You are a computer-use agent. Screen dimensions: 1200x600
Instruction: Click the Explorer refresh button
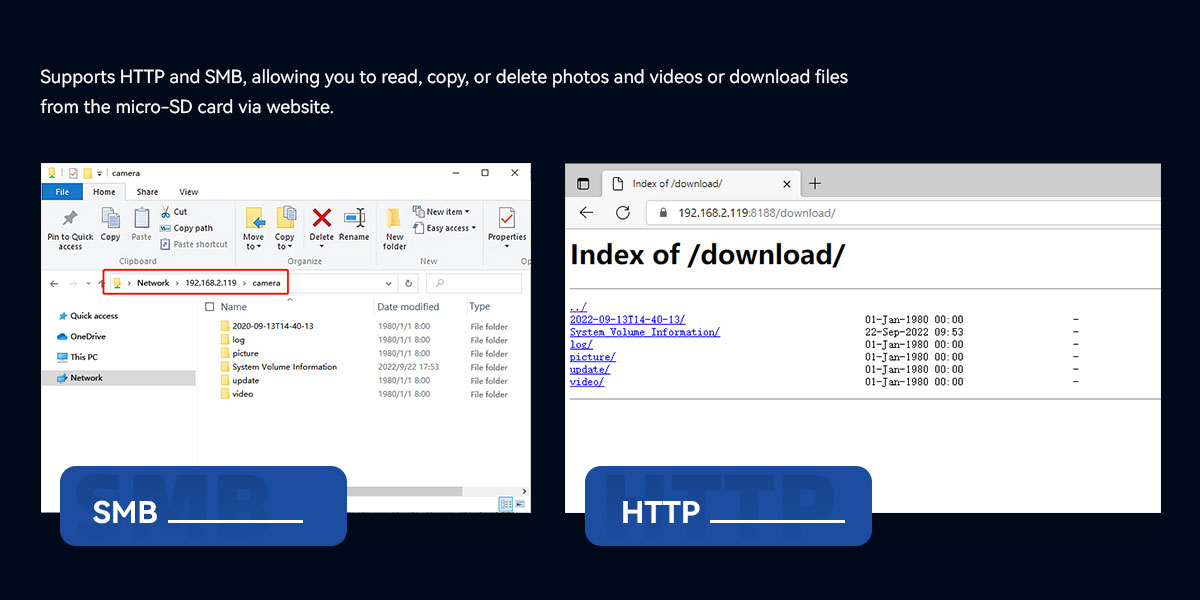click(x=408, y=283)
